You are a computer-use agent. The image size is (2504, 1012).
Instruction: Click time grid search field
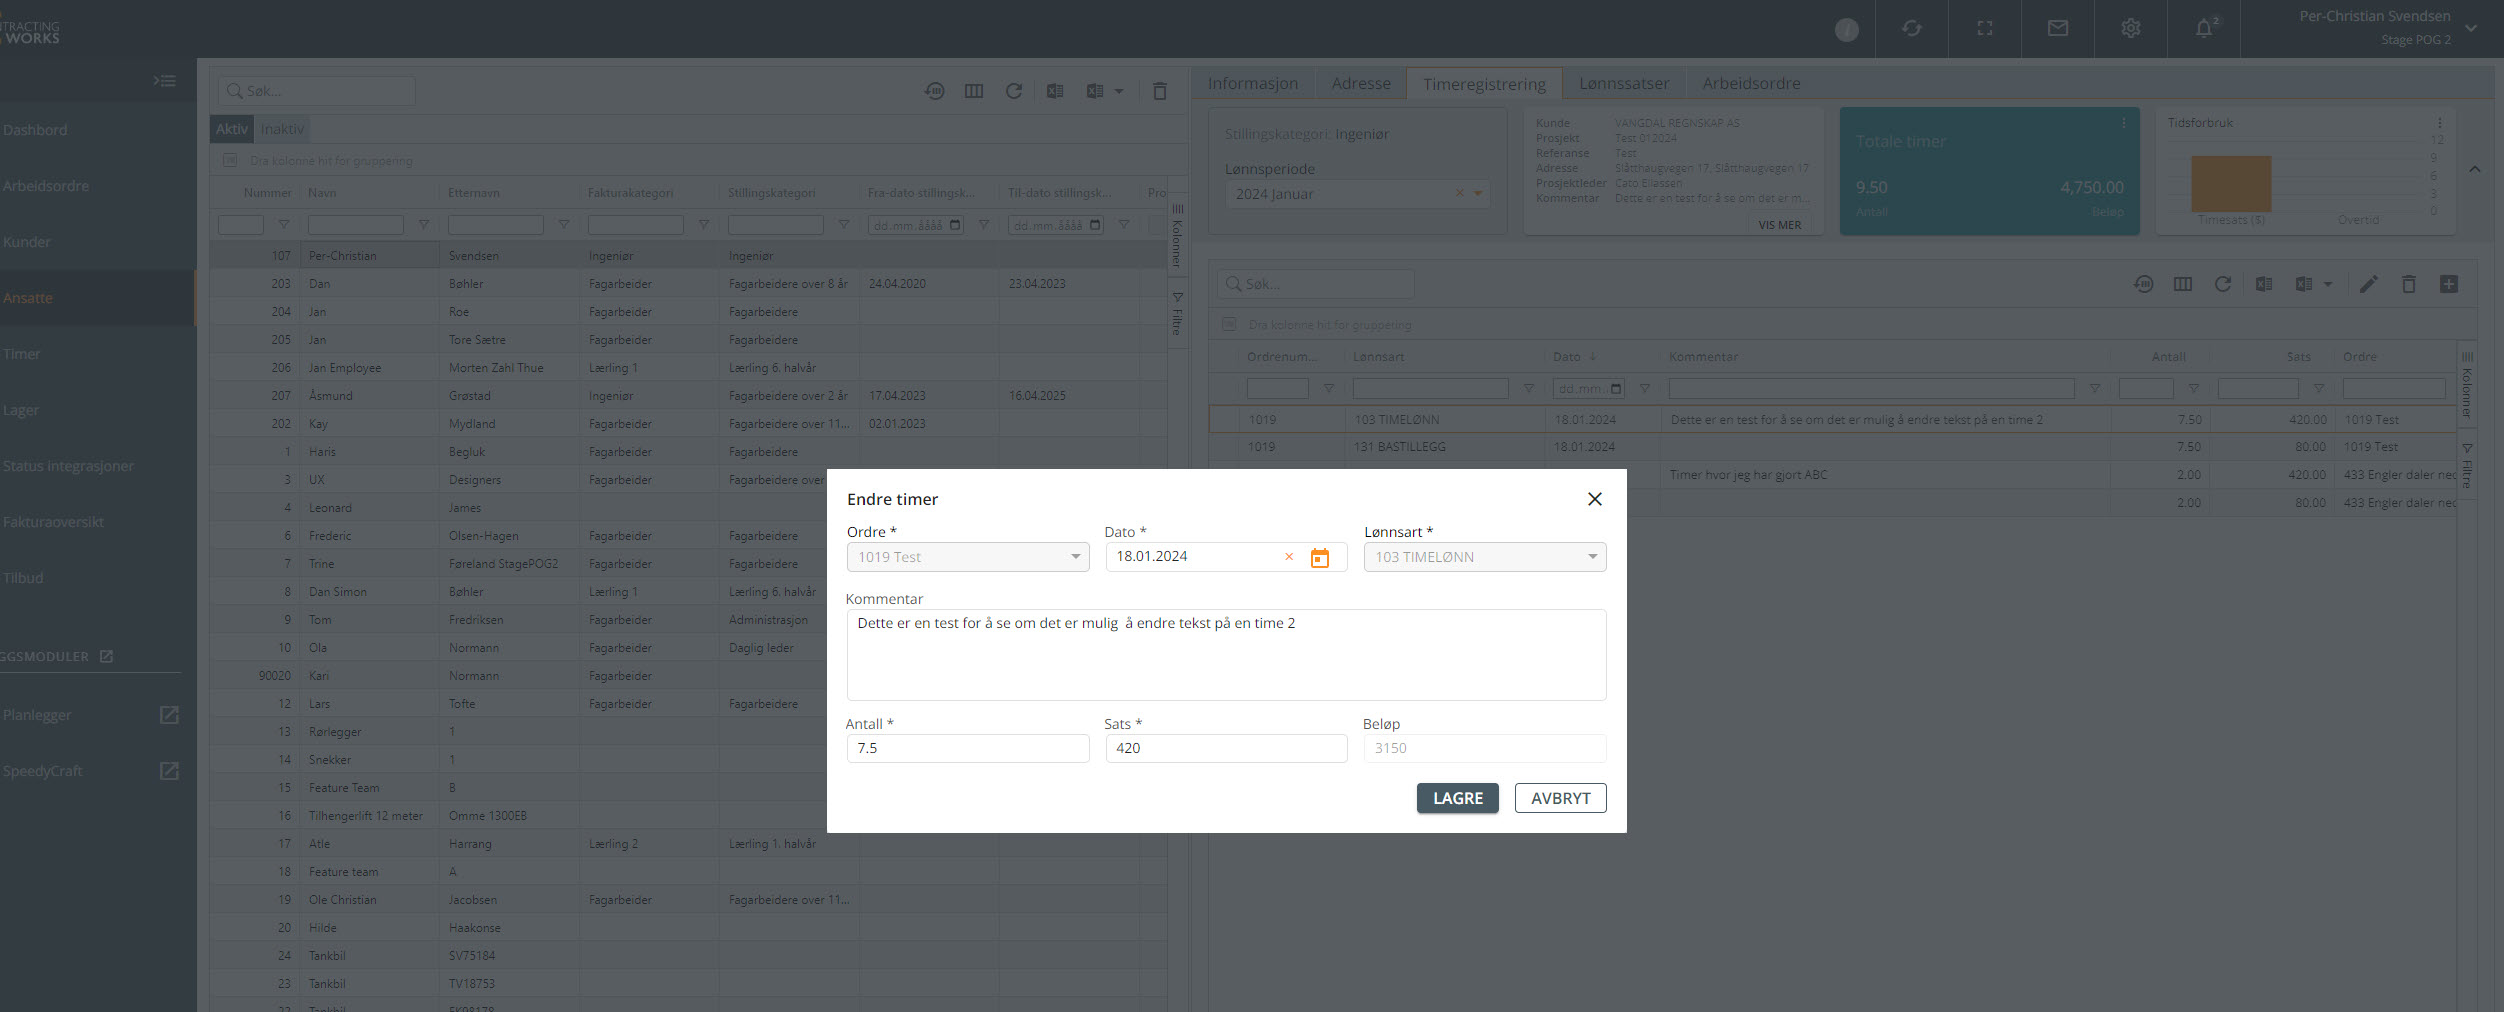click(x=1316, y=284)
